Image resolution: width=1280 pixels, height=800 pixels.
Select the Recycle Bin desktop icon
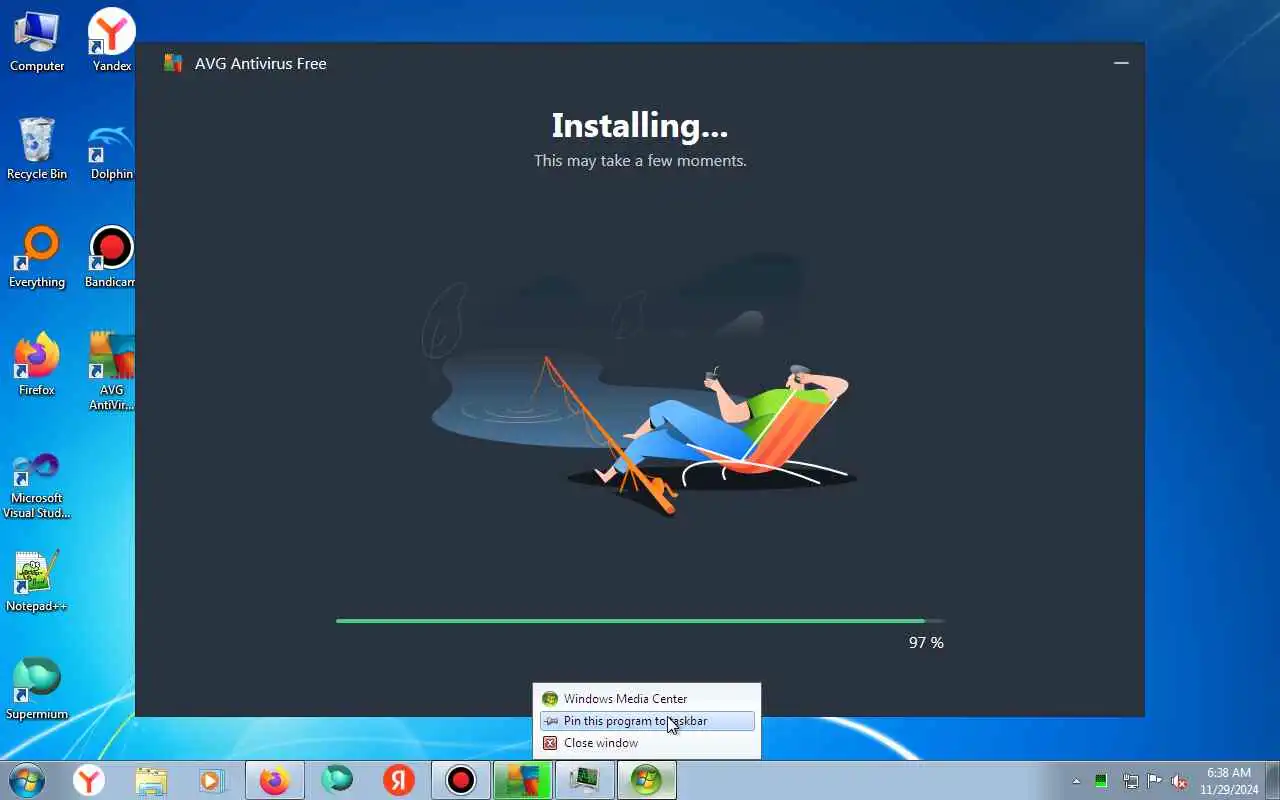pyautogui.click(x=37, y=150)
